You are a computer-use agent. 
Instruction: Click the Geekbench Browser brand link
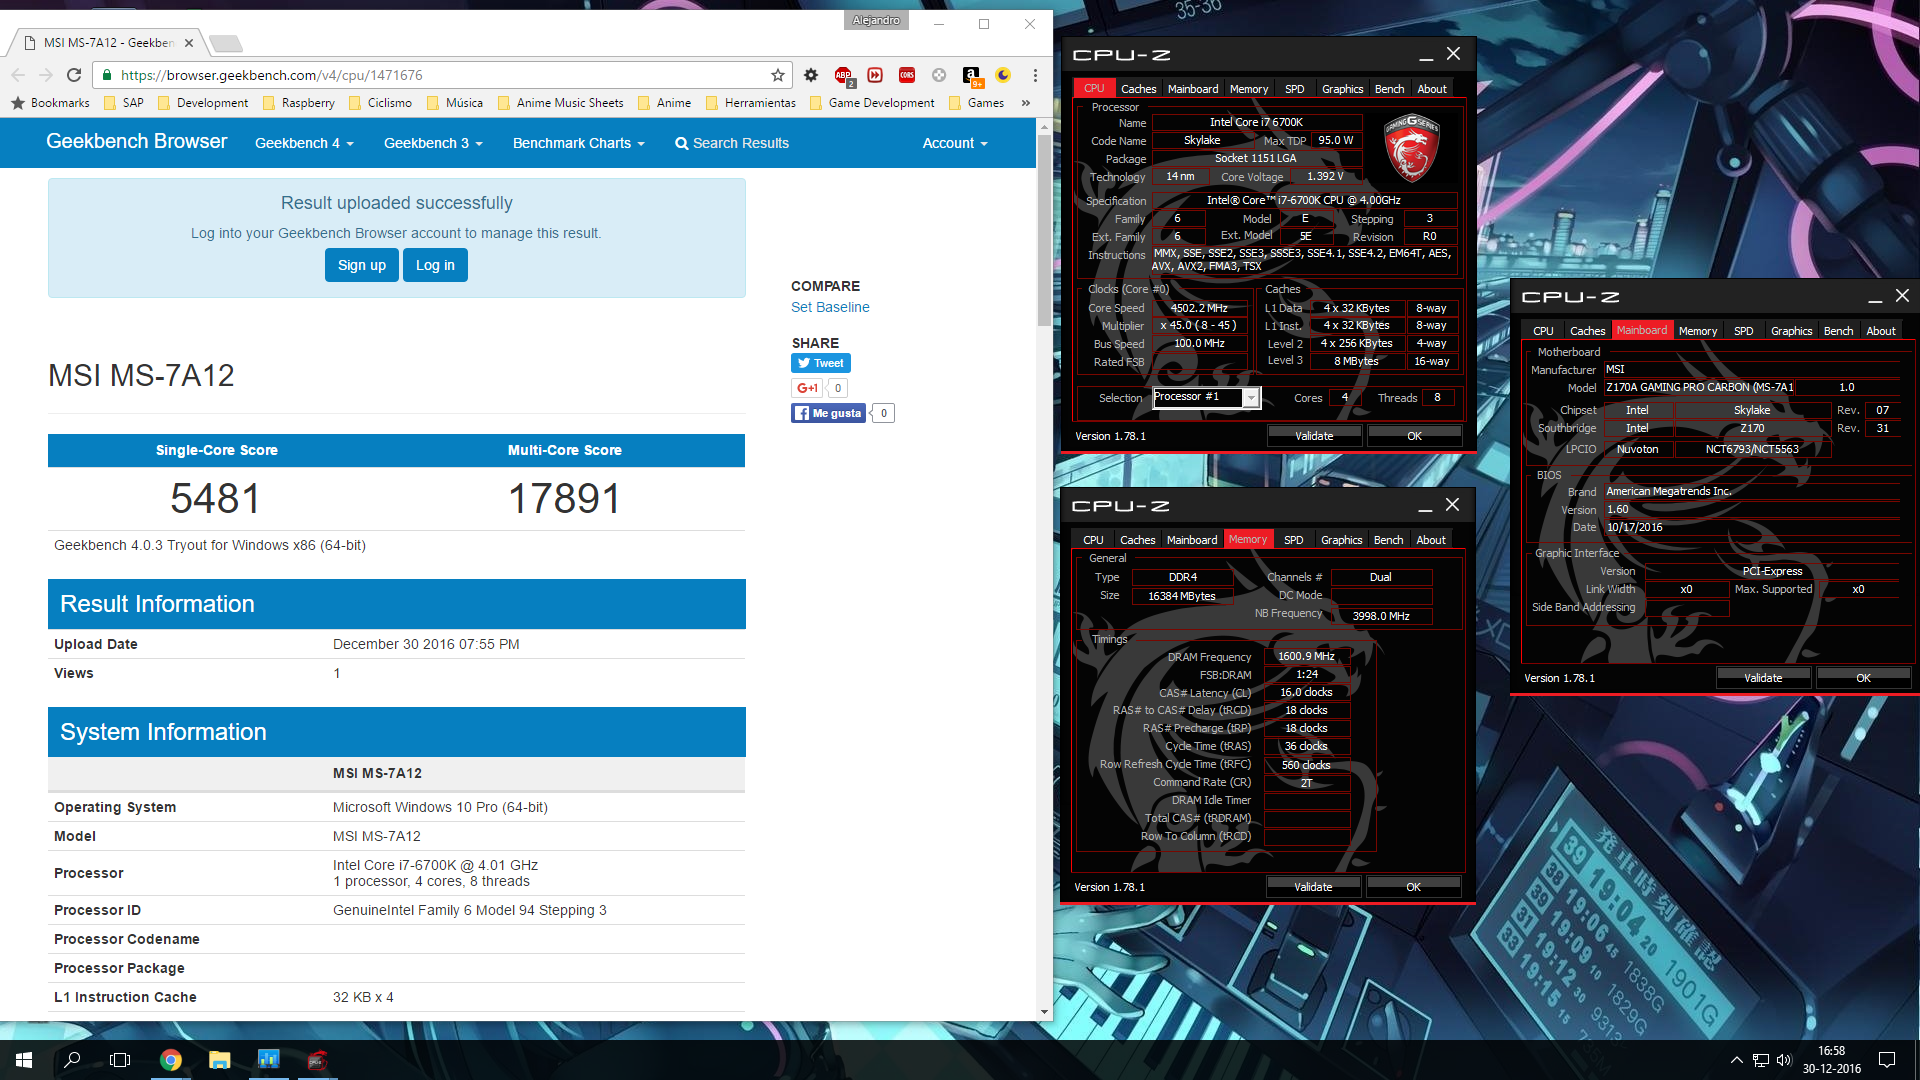pos(136,142)
